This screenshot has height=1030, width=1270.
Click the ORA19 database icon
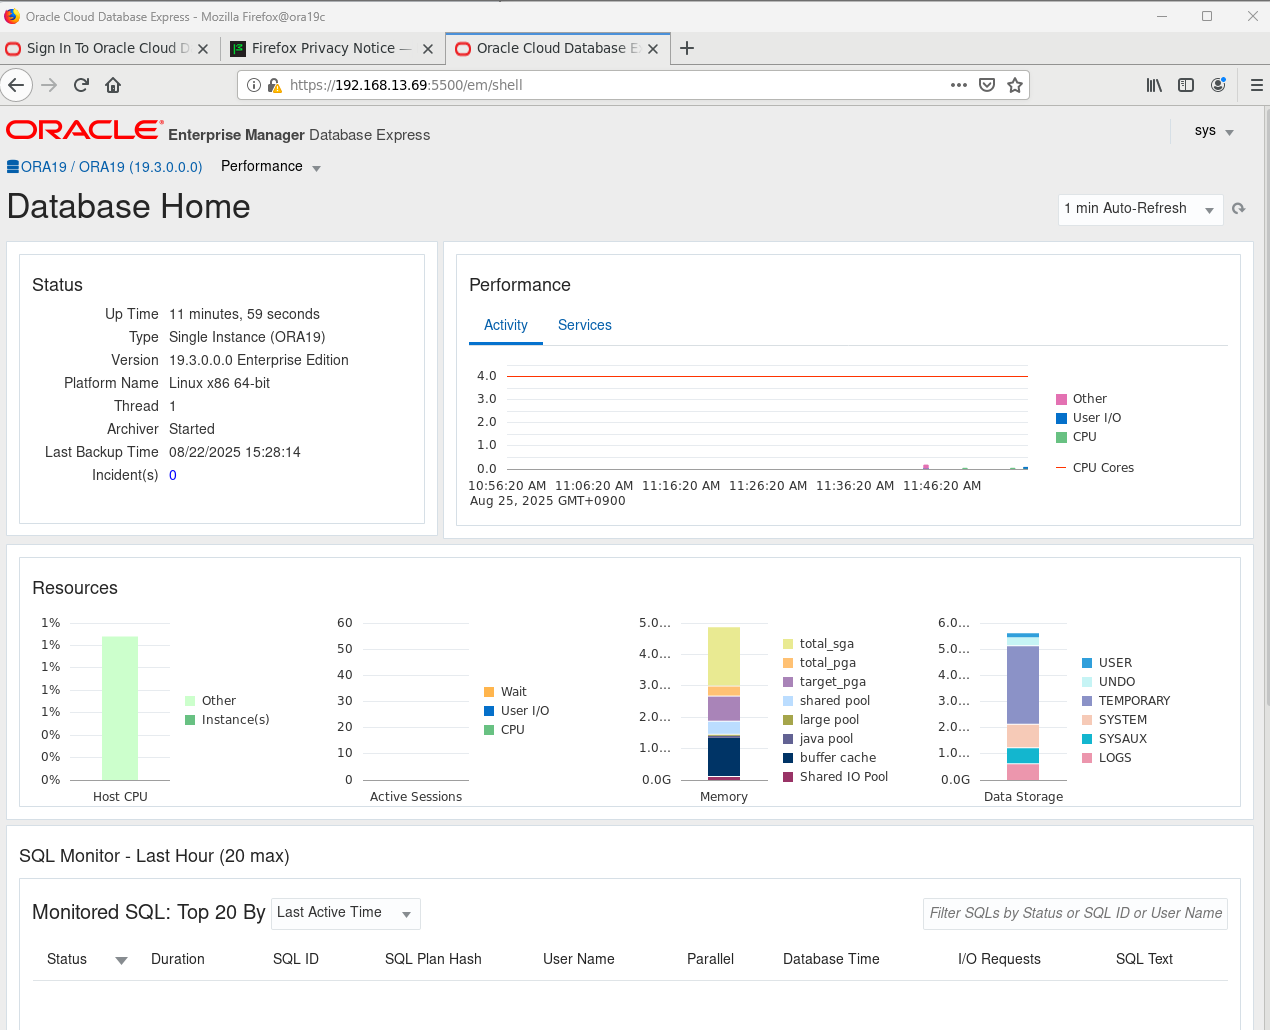pos(13,167)
